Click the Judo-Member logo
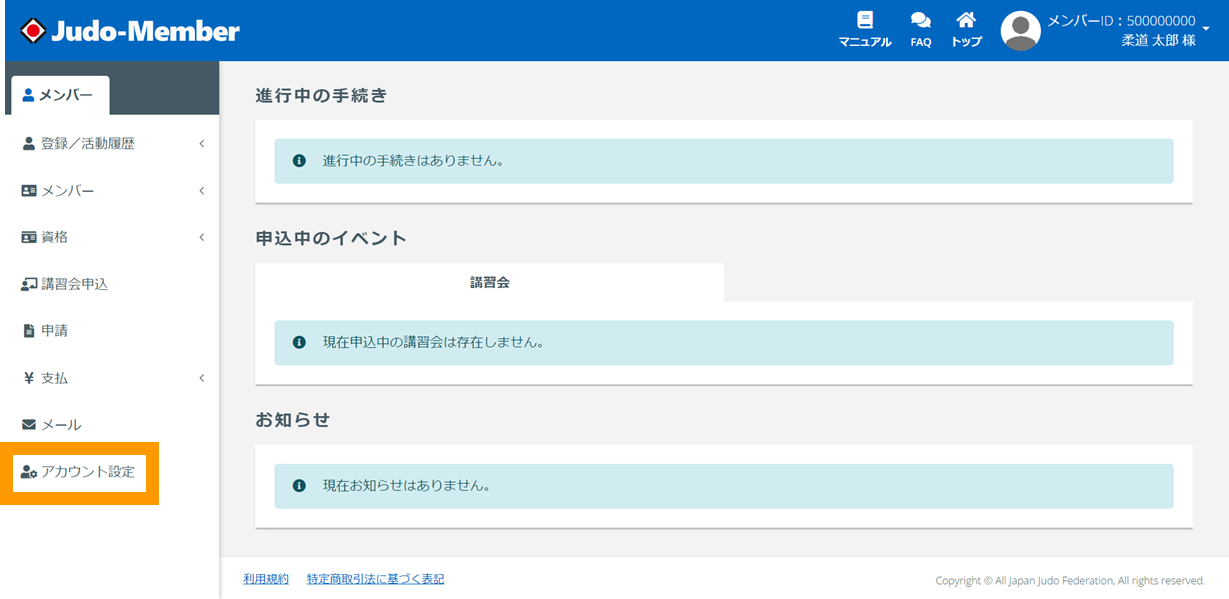The width and height of the screenshot is (1229, 599). [x=130, y=31]
